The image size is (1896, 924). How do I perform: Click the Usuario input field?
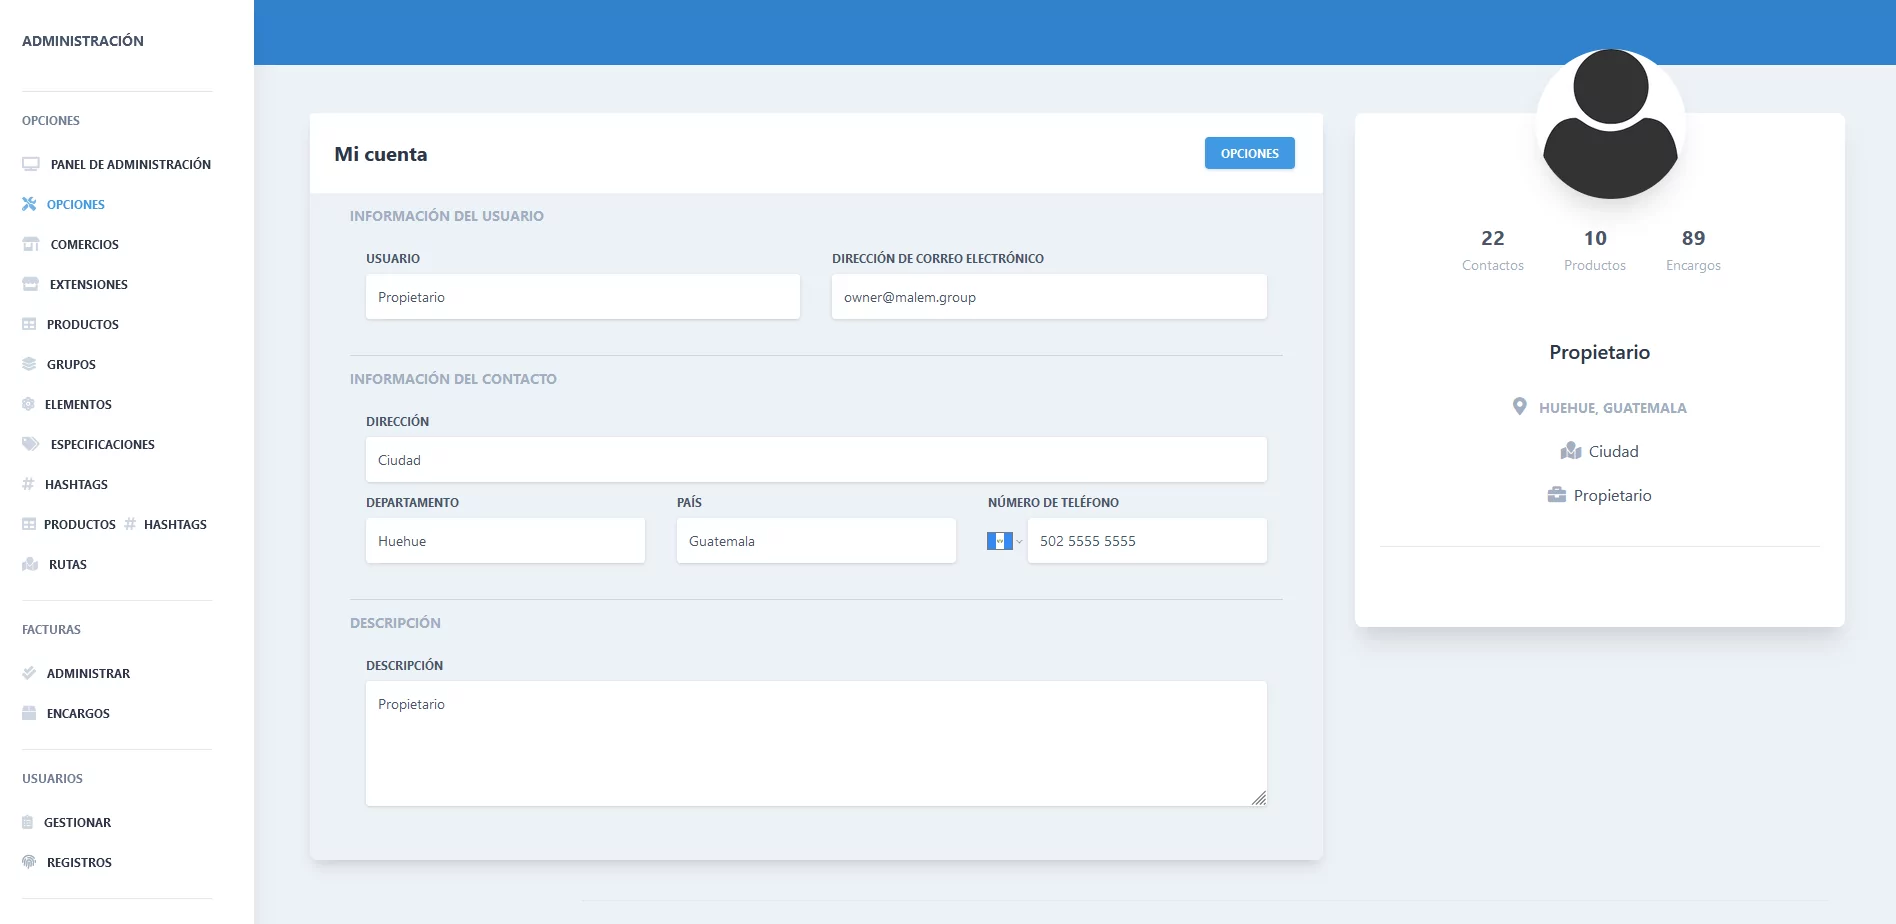click(x=583, y=297)
